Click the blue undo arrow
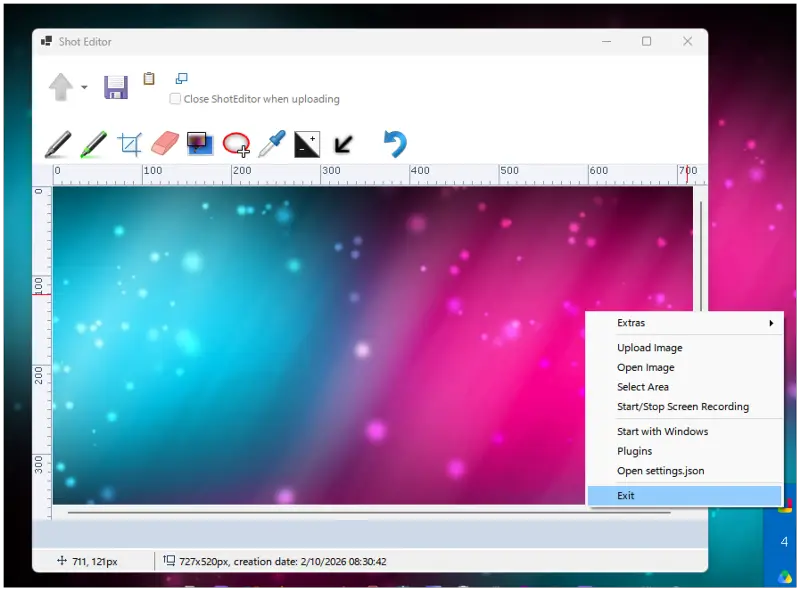Screen dimensions: 800x591 click(395, 144)
